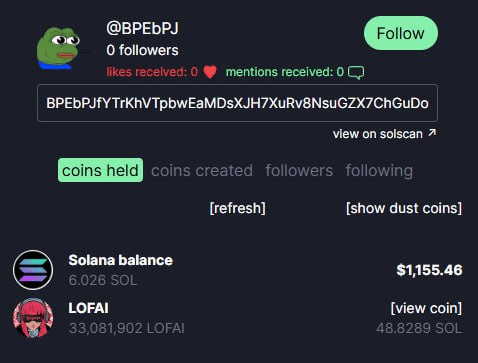Click the Pepe frog profile avatar

58,48
